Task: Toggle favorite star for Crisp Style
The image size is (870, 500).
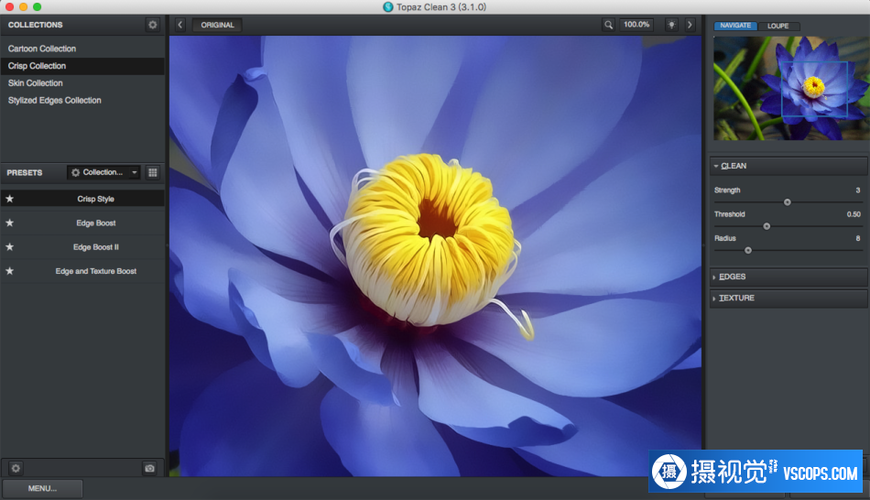Action: (x=10, y=199)
